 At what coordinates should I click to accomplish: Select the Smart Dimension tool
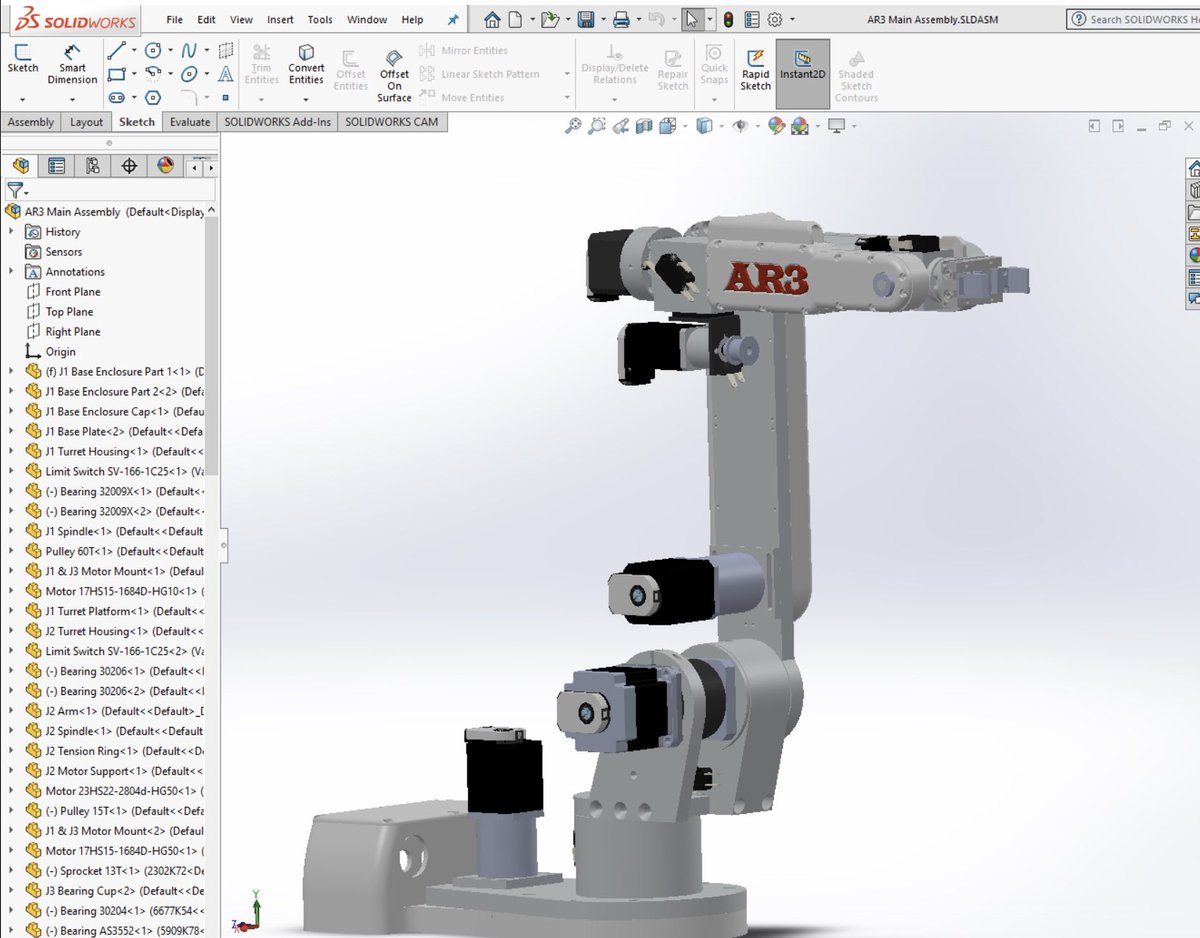pyautogui.click(x=71, y=65)
